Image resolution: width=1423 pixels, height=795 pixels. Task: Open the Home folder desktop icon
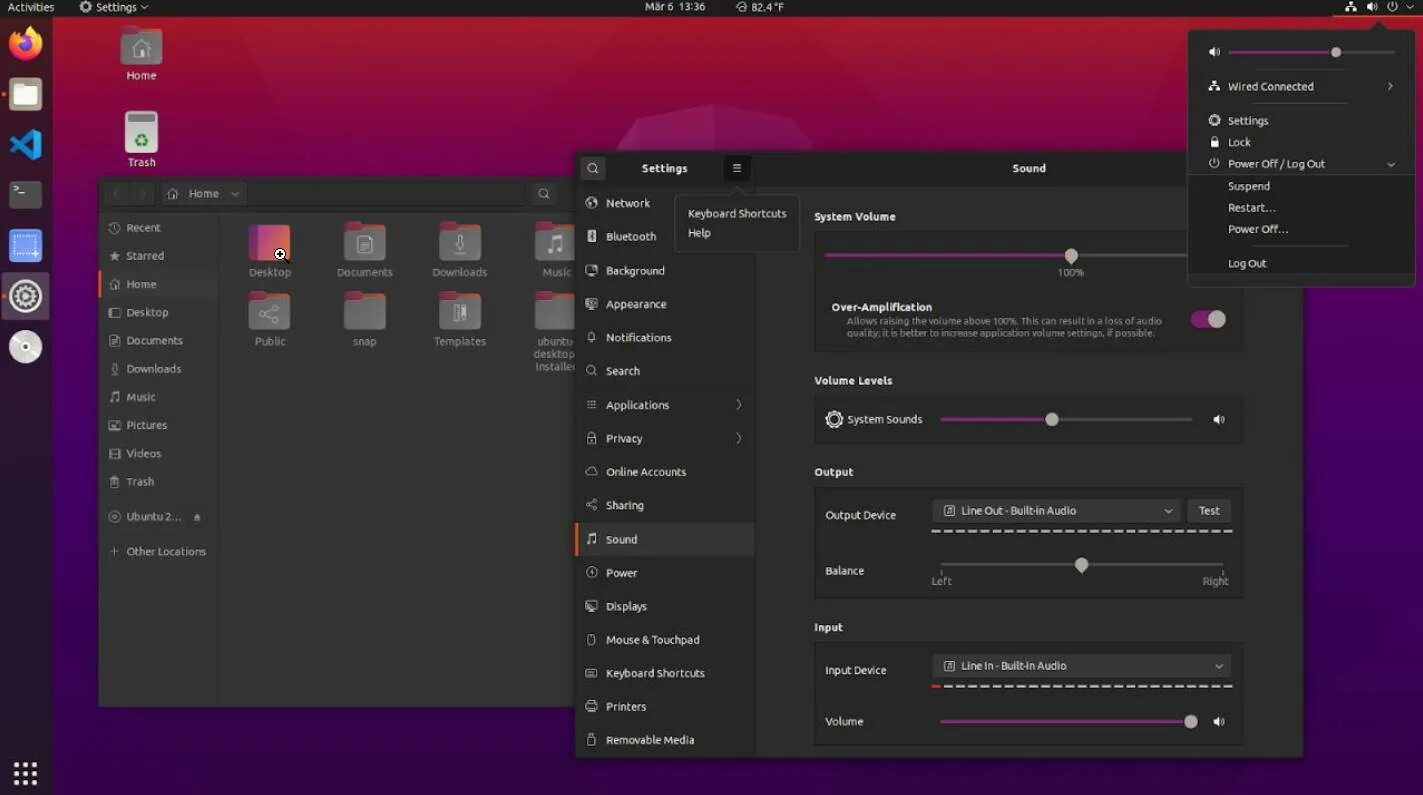pyautogui.click(x=141, y=55)
